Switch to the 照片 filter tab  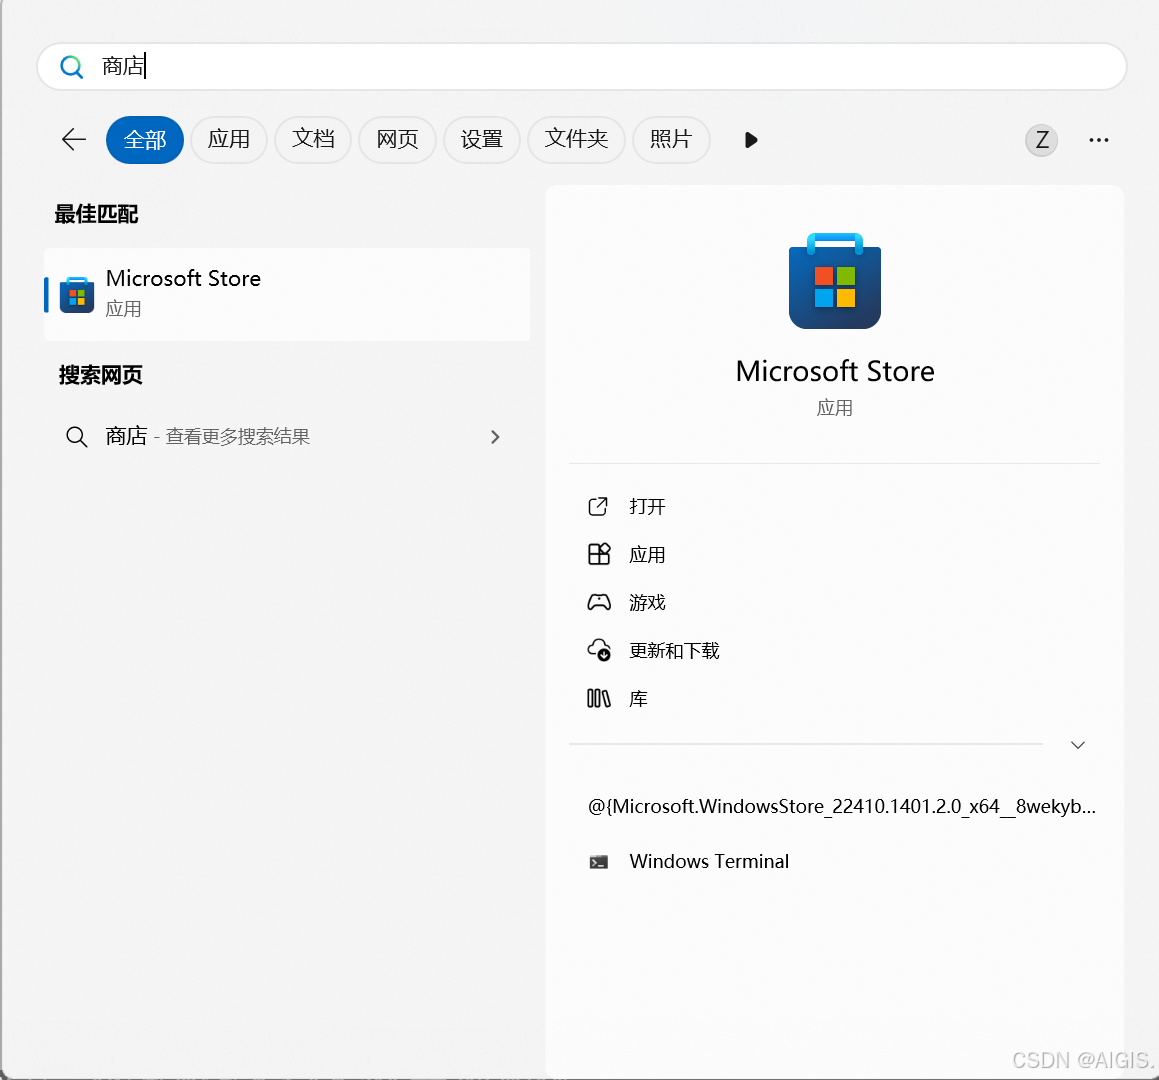click(670, 140)
